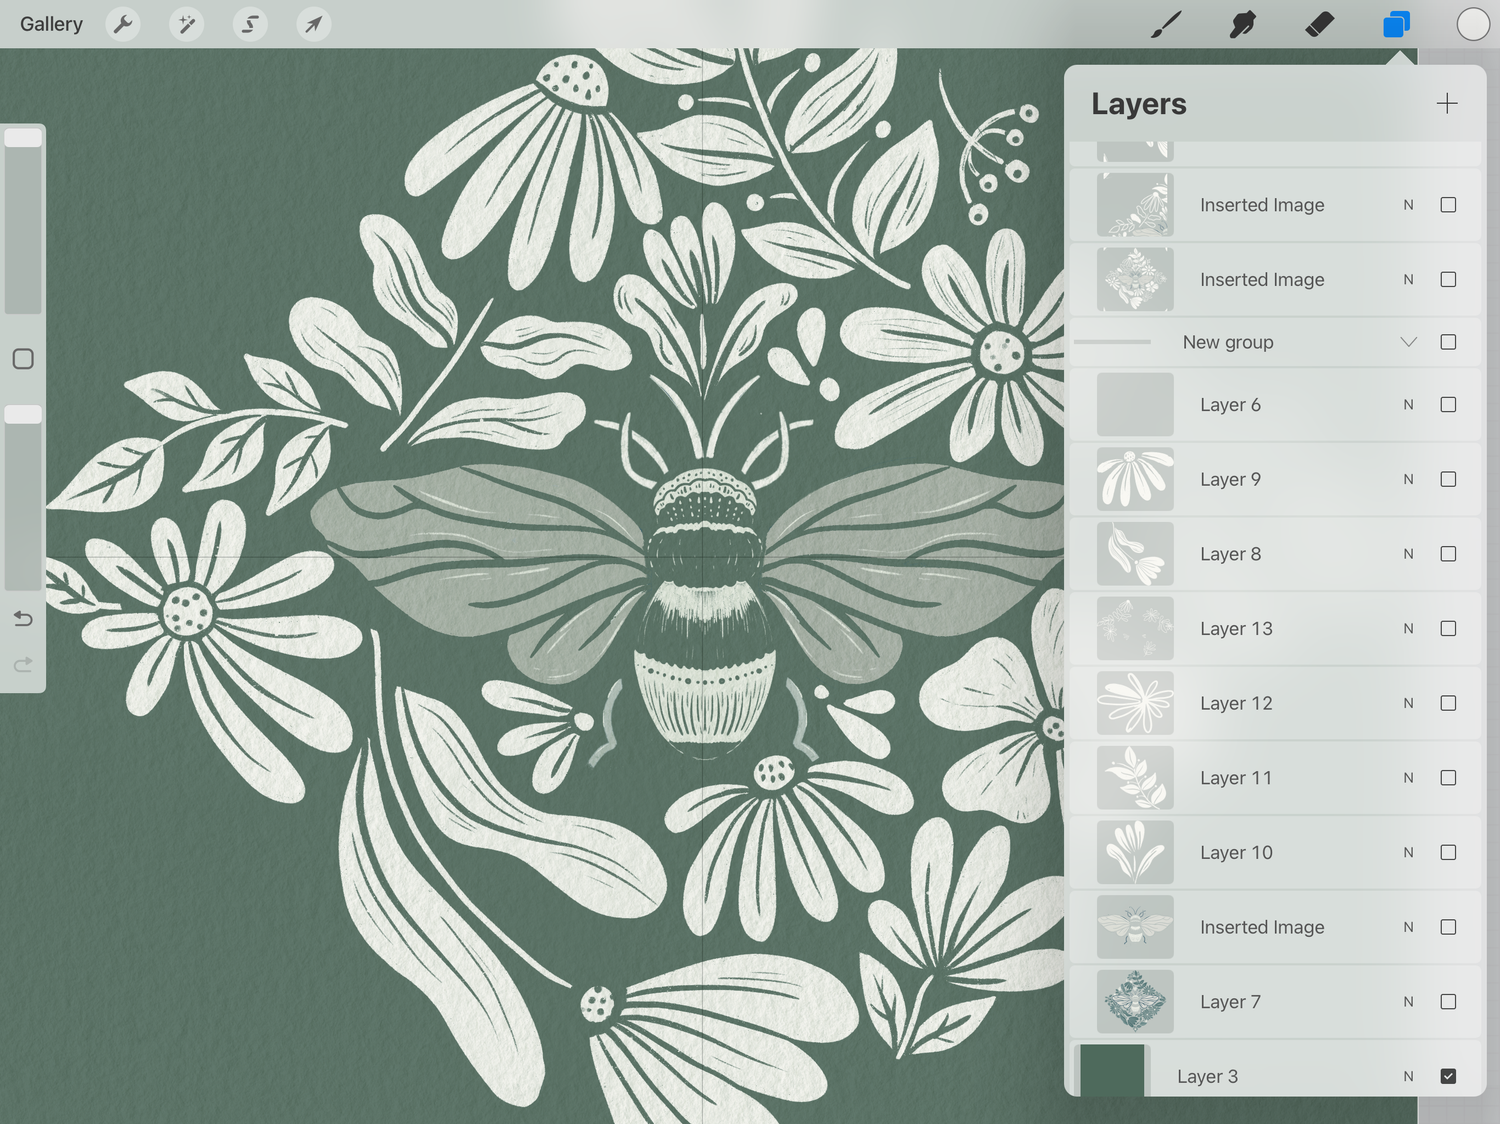Hide Layer 3 using its checkbox
Image resolution: width=1500 pixels, height=1124 pixels.
coord(1448,1076)
